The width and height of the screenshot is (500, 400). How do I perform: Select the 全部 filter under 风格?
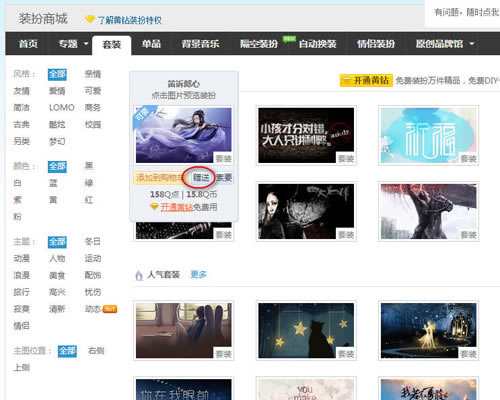click(57, 74)
